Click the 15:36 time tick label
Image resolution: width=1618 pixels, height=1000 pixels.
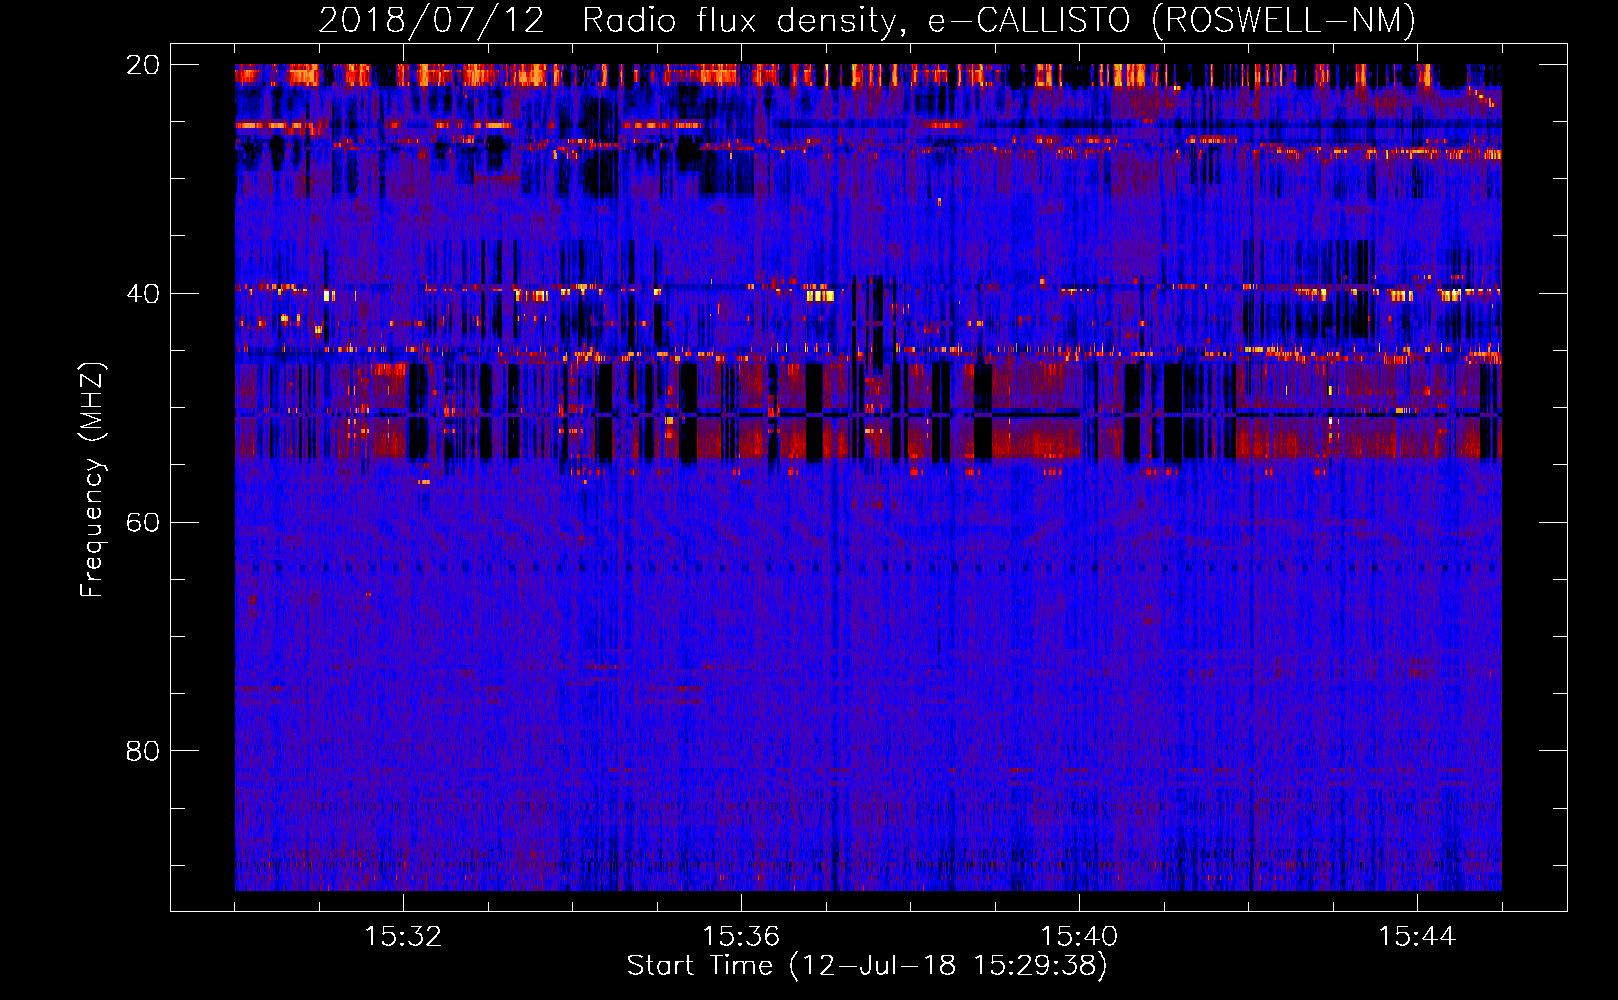coord(741,937)
